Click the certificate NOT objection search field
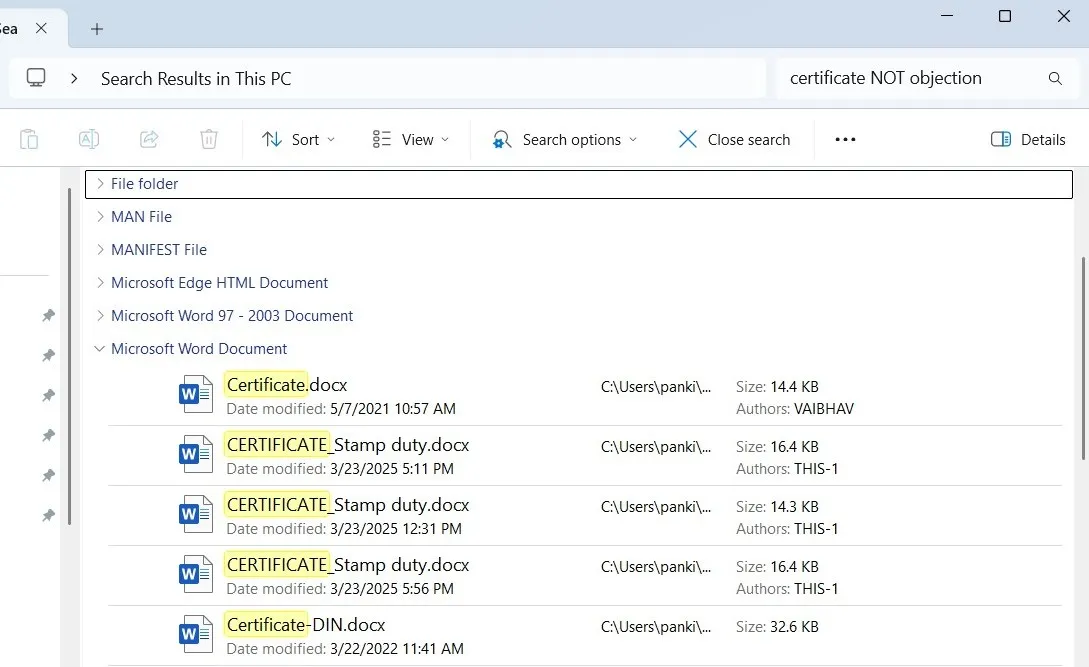 885,78
